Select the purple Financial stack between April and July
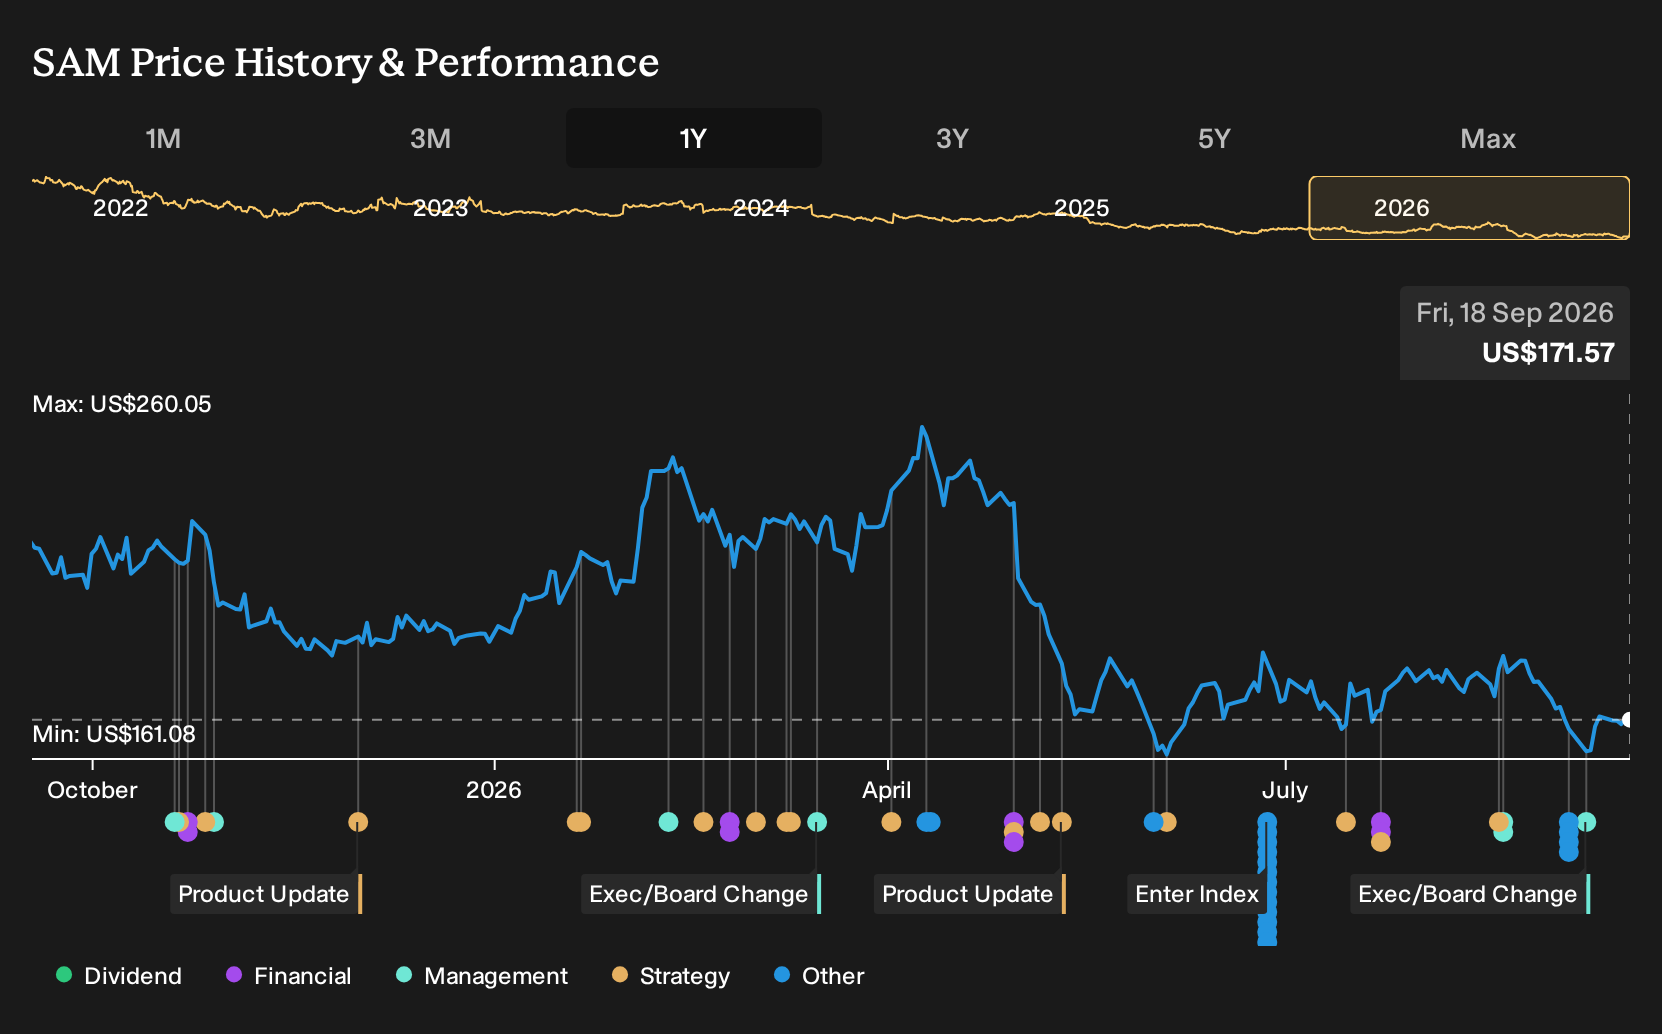 pyautogui.click(x=1013, y=832)
